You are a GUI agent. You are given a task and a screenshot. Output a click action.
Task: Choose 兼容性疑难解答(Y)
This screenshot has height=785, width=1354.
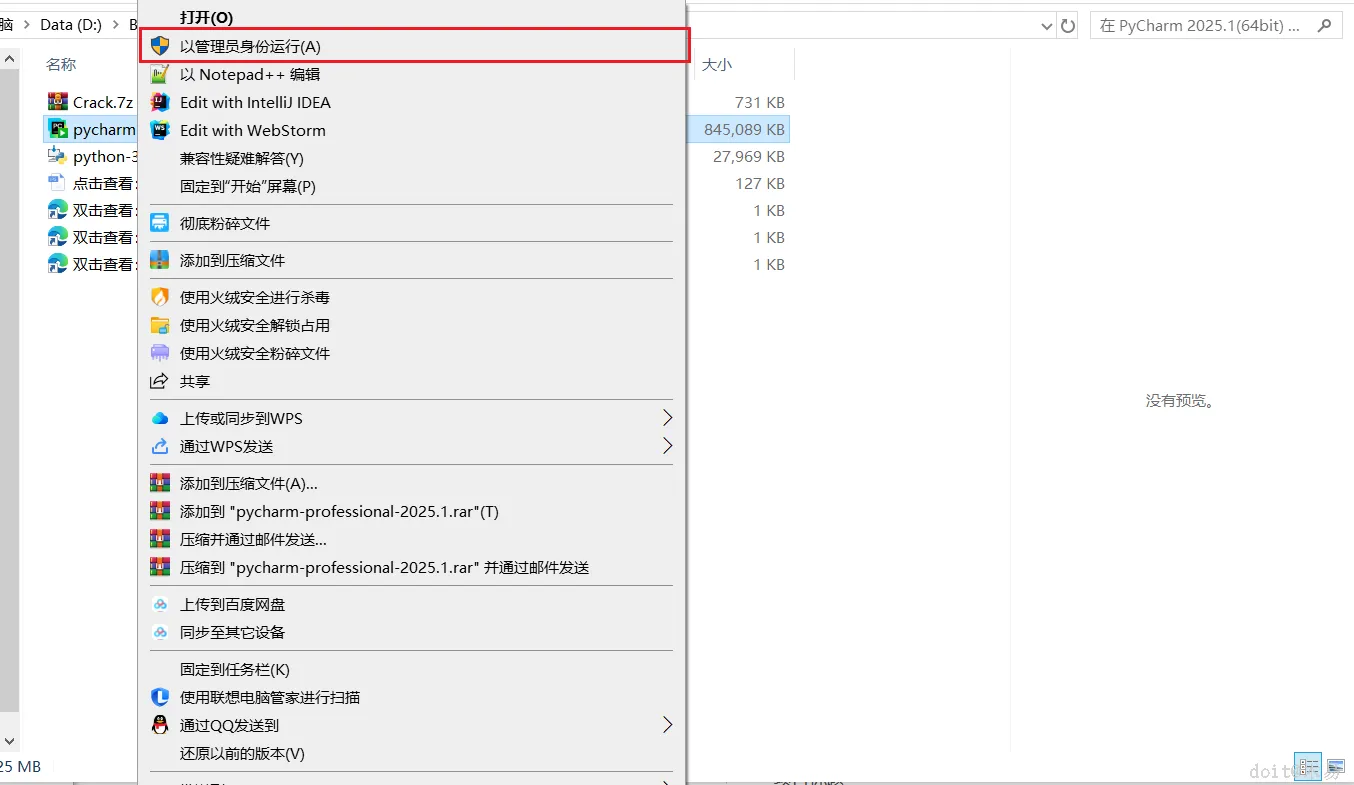[412, 158]
